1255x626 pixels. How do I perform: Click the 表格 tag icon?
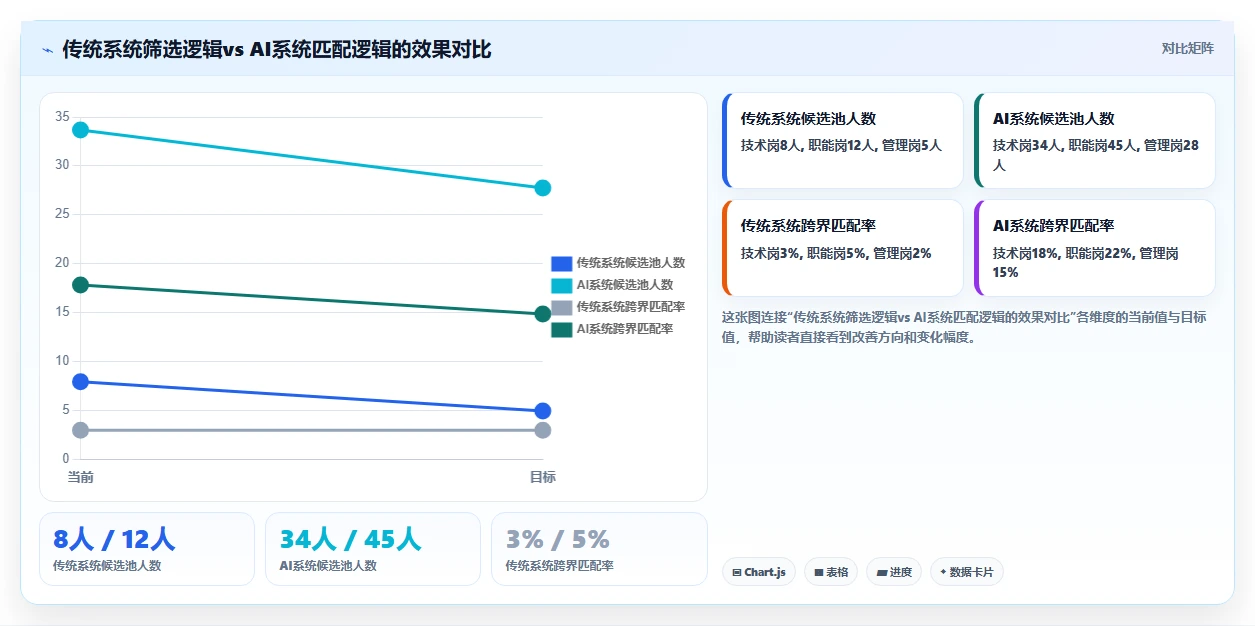coord(819,573)
